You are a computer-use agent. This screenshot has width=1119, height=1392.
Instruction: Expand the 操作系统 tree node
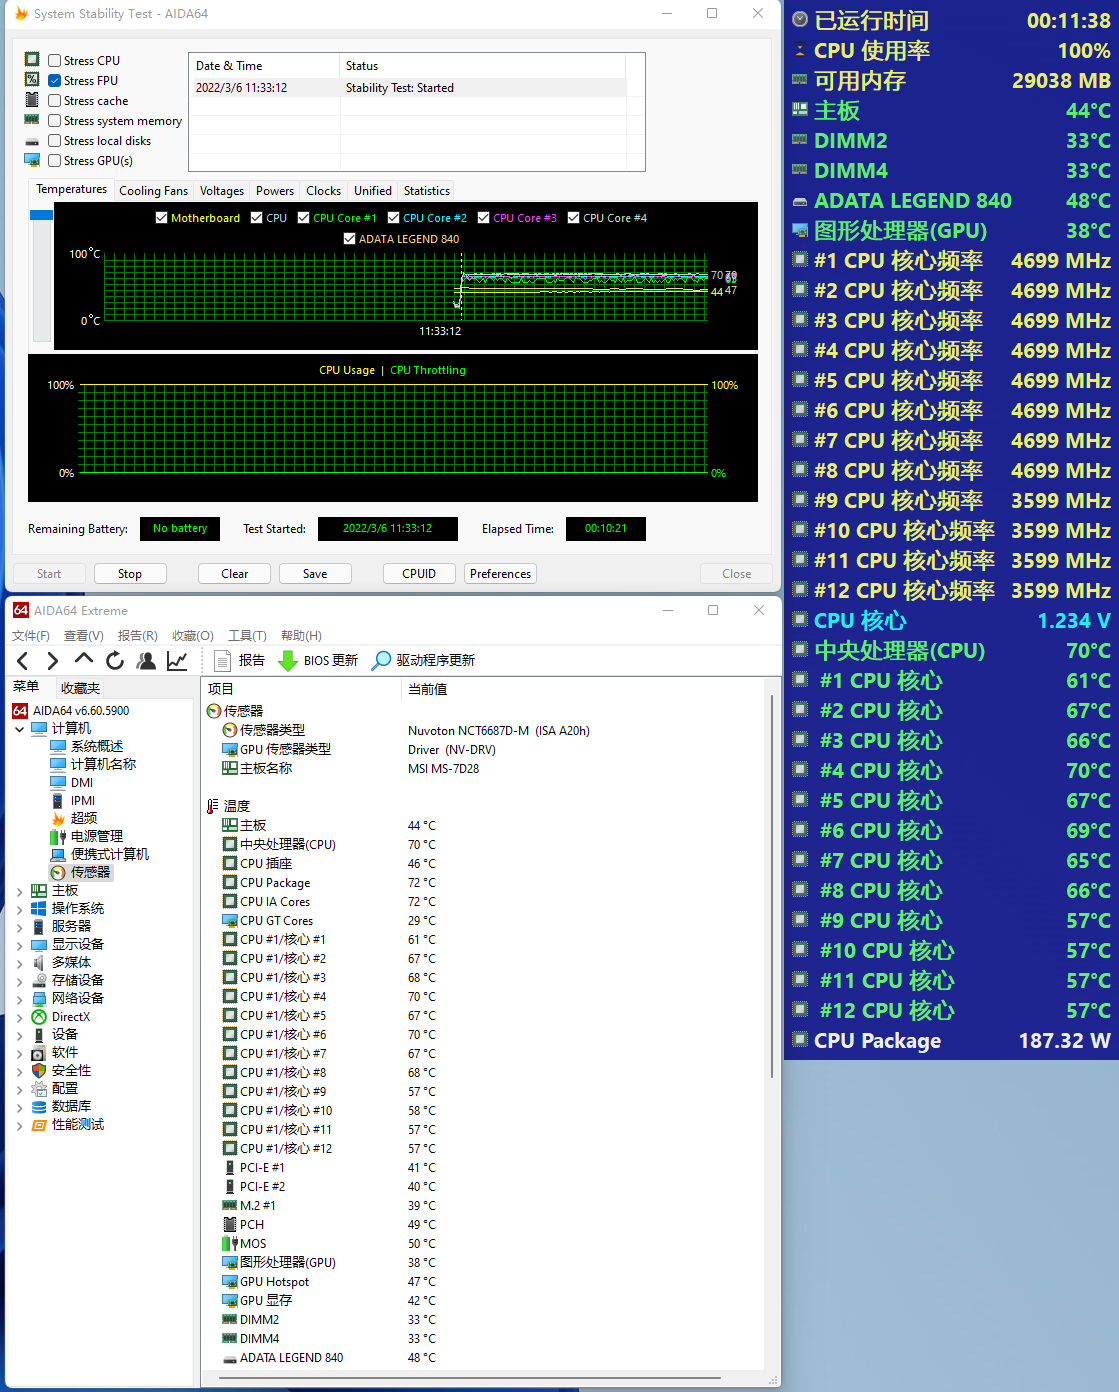click(x=20, y=909)
